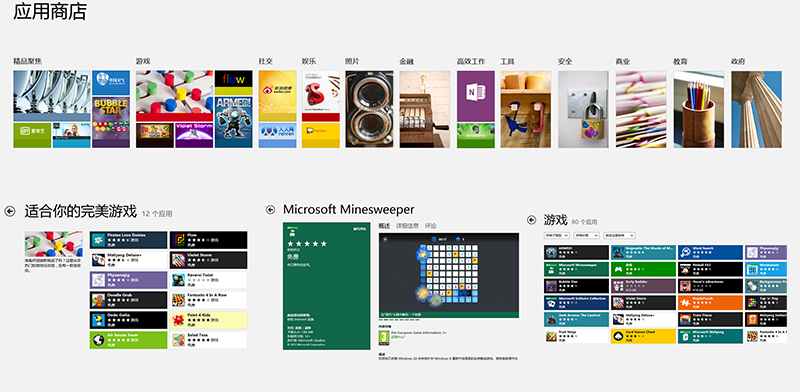Open Pinball FX2 in the 游戏 list
The height and width of the screenshot is (392, 800).
point(710,269)
